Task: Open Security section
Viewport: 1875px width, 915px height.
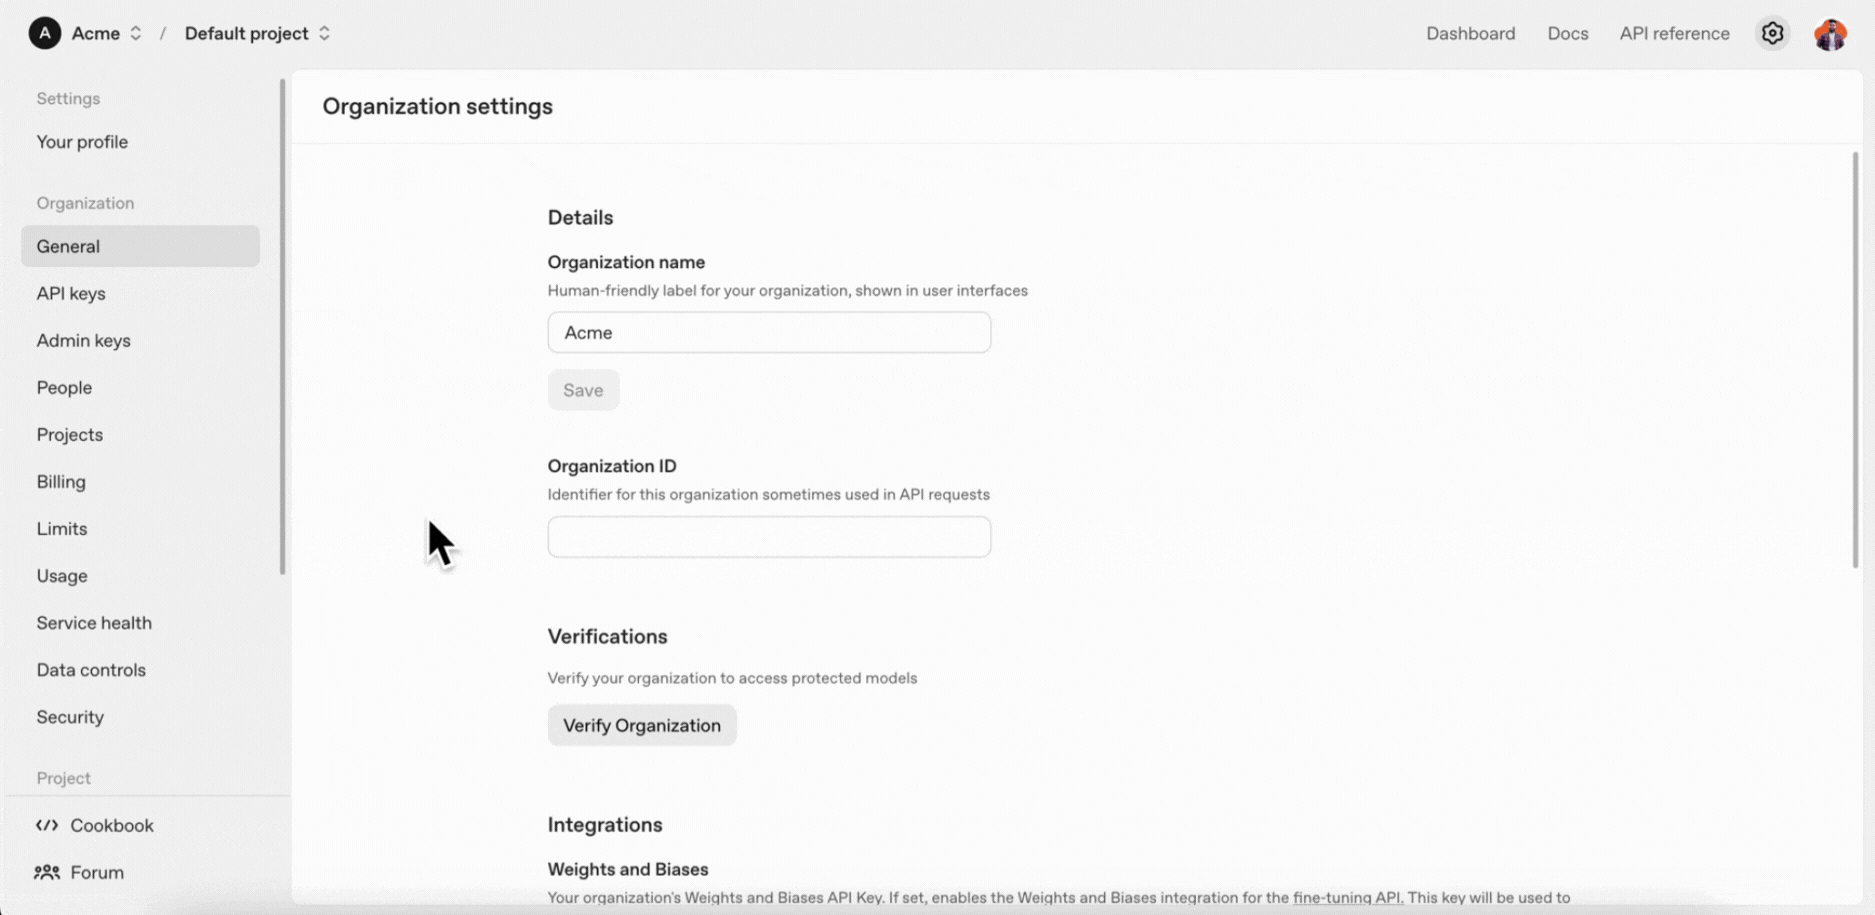Action: click(x=70, y=716)
